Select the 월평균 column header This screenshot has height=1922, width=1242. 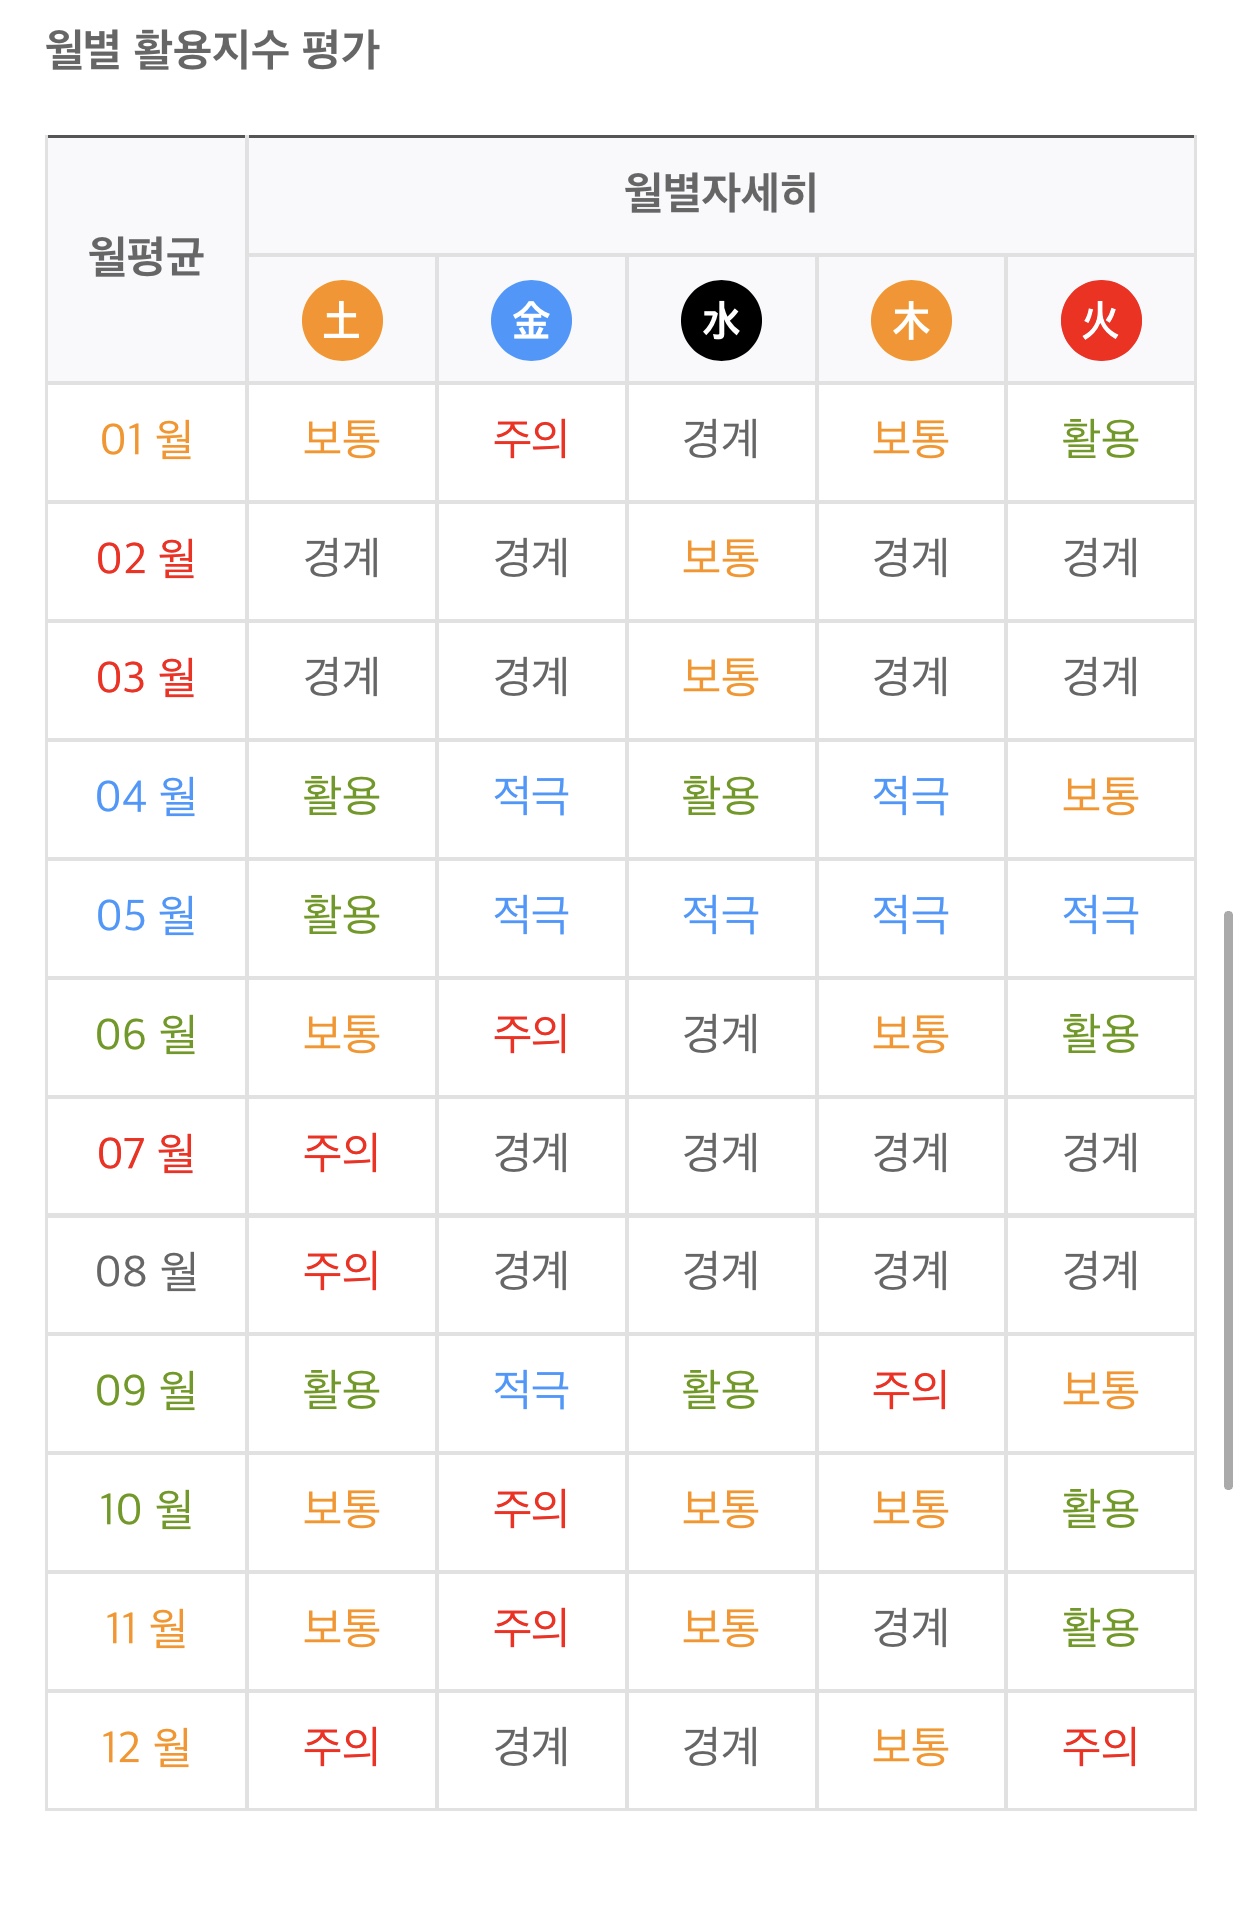point(146,258)
